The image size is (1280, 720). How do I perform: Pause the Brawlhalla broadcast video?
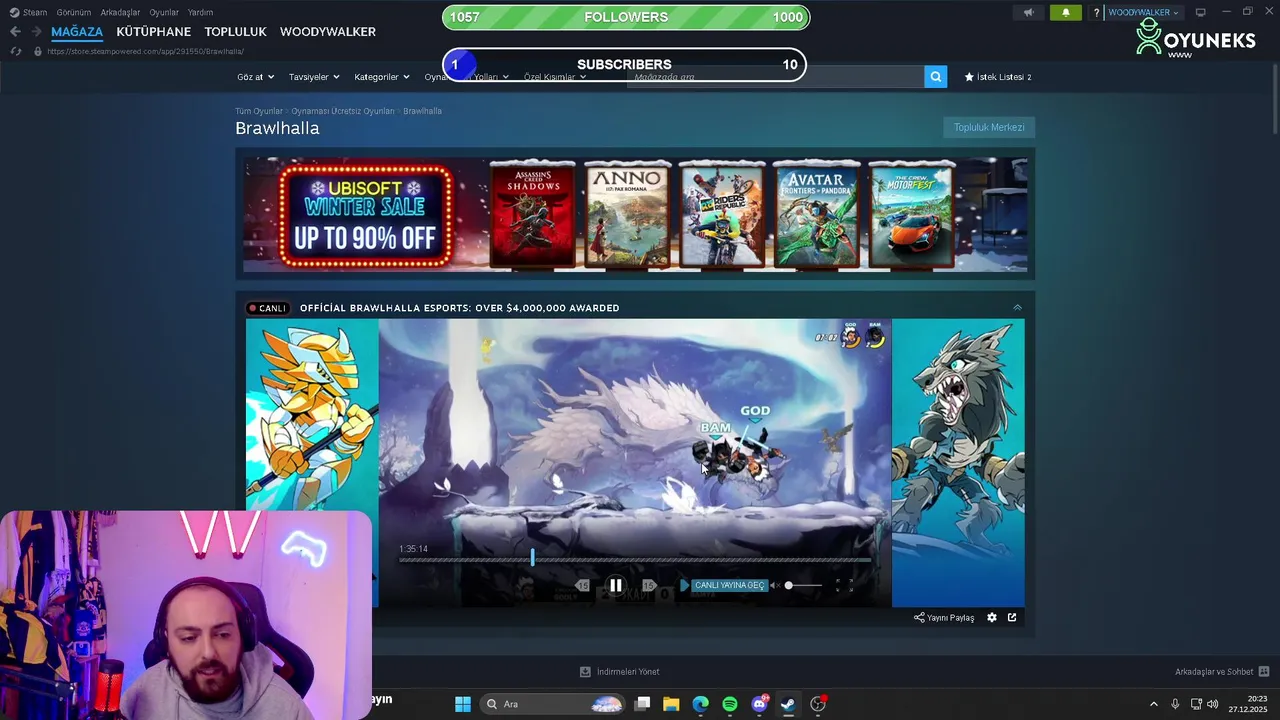[x=615, y=585]
